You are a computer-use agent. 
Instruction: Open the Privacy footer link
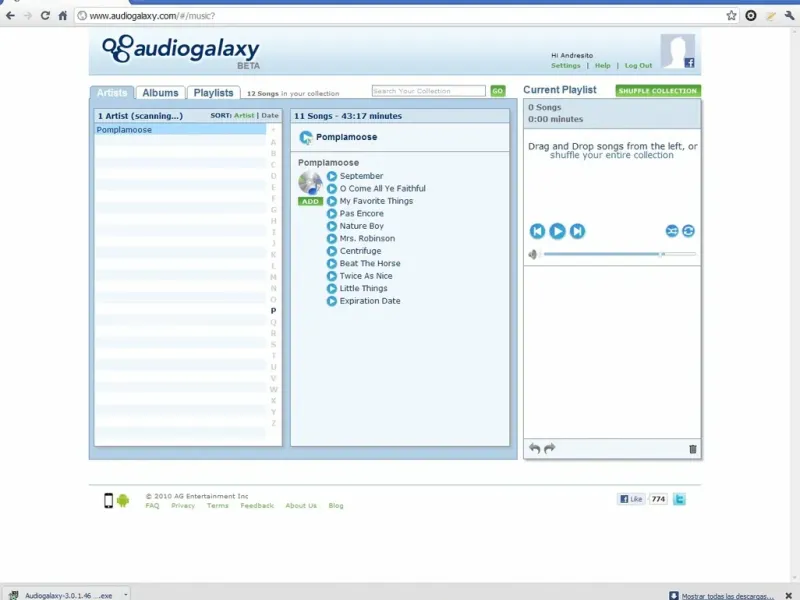point(183,506)
